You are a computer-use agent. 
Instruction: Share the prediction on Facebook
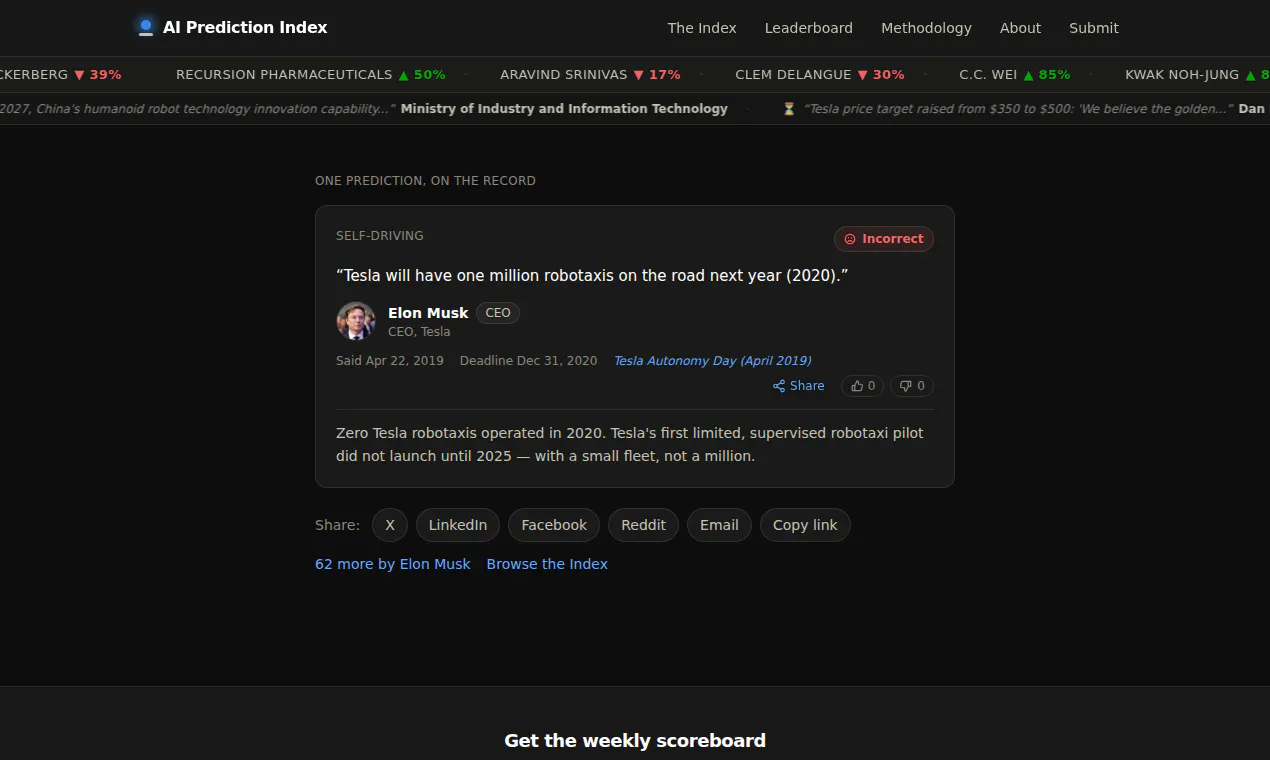[x=554, y=525]
